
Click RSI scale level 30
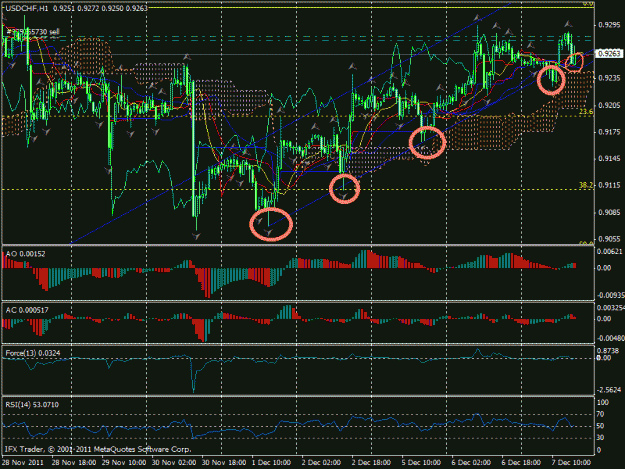point(601,438)
